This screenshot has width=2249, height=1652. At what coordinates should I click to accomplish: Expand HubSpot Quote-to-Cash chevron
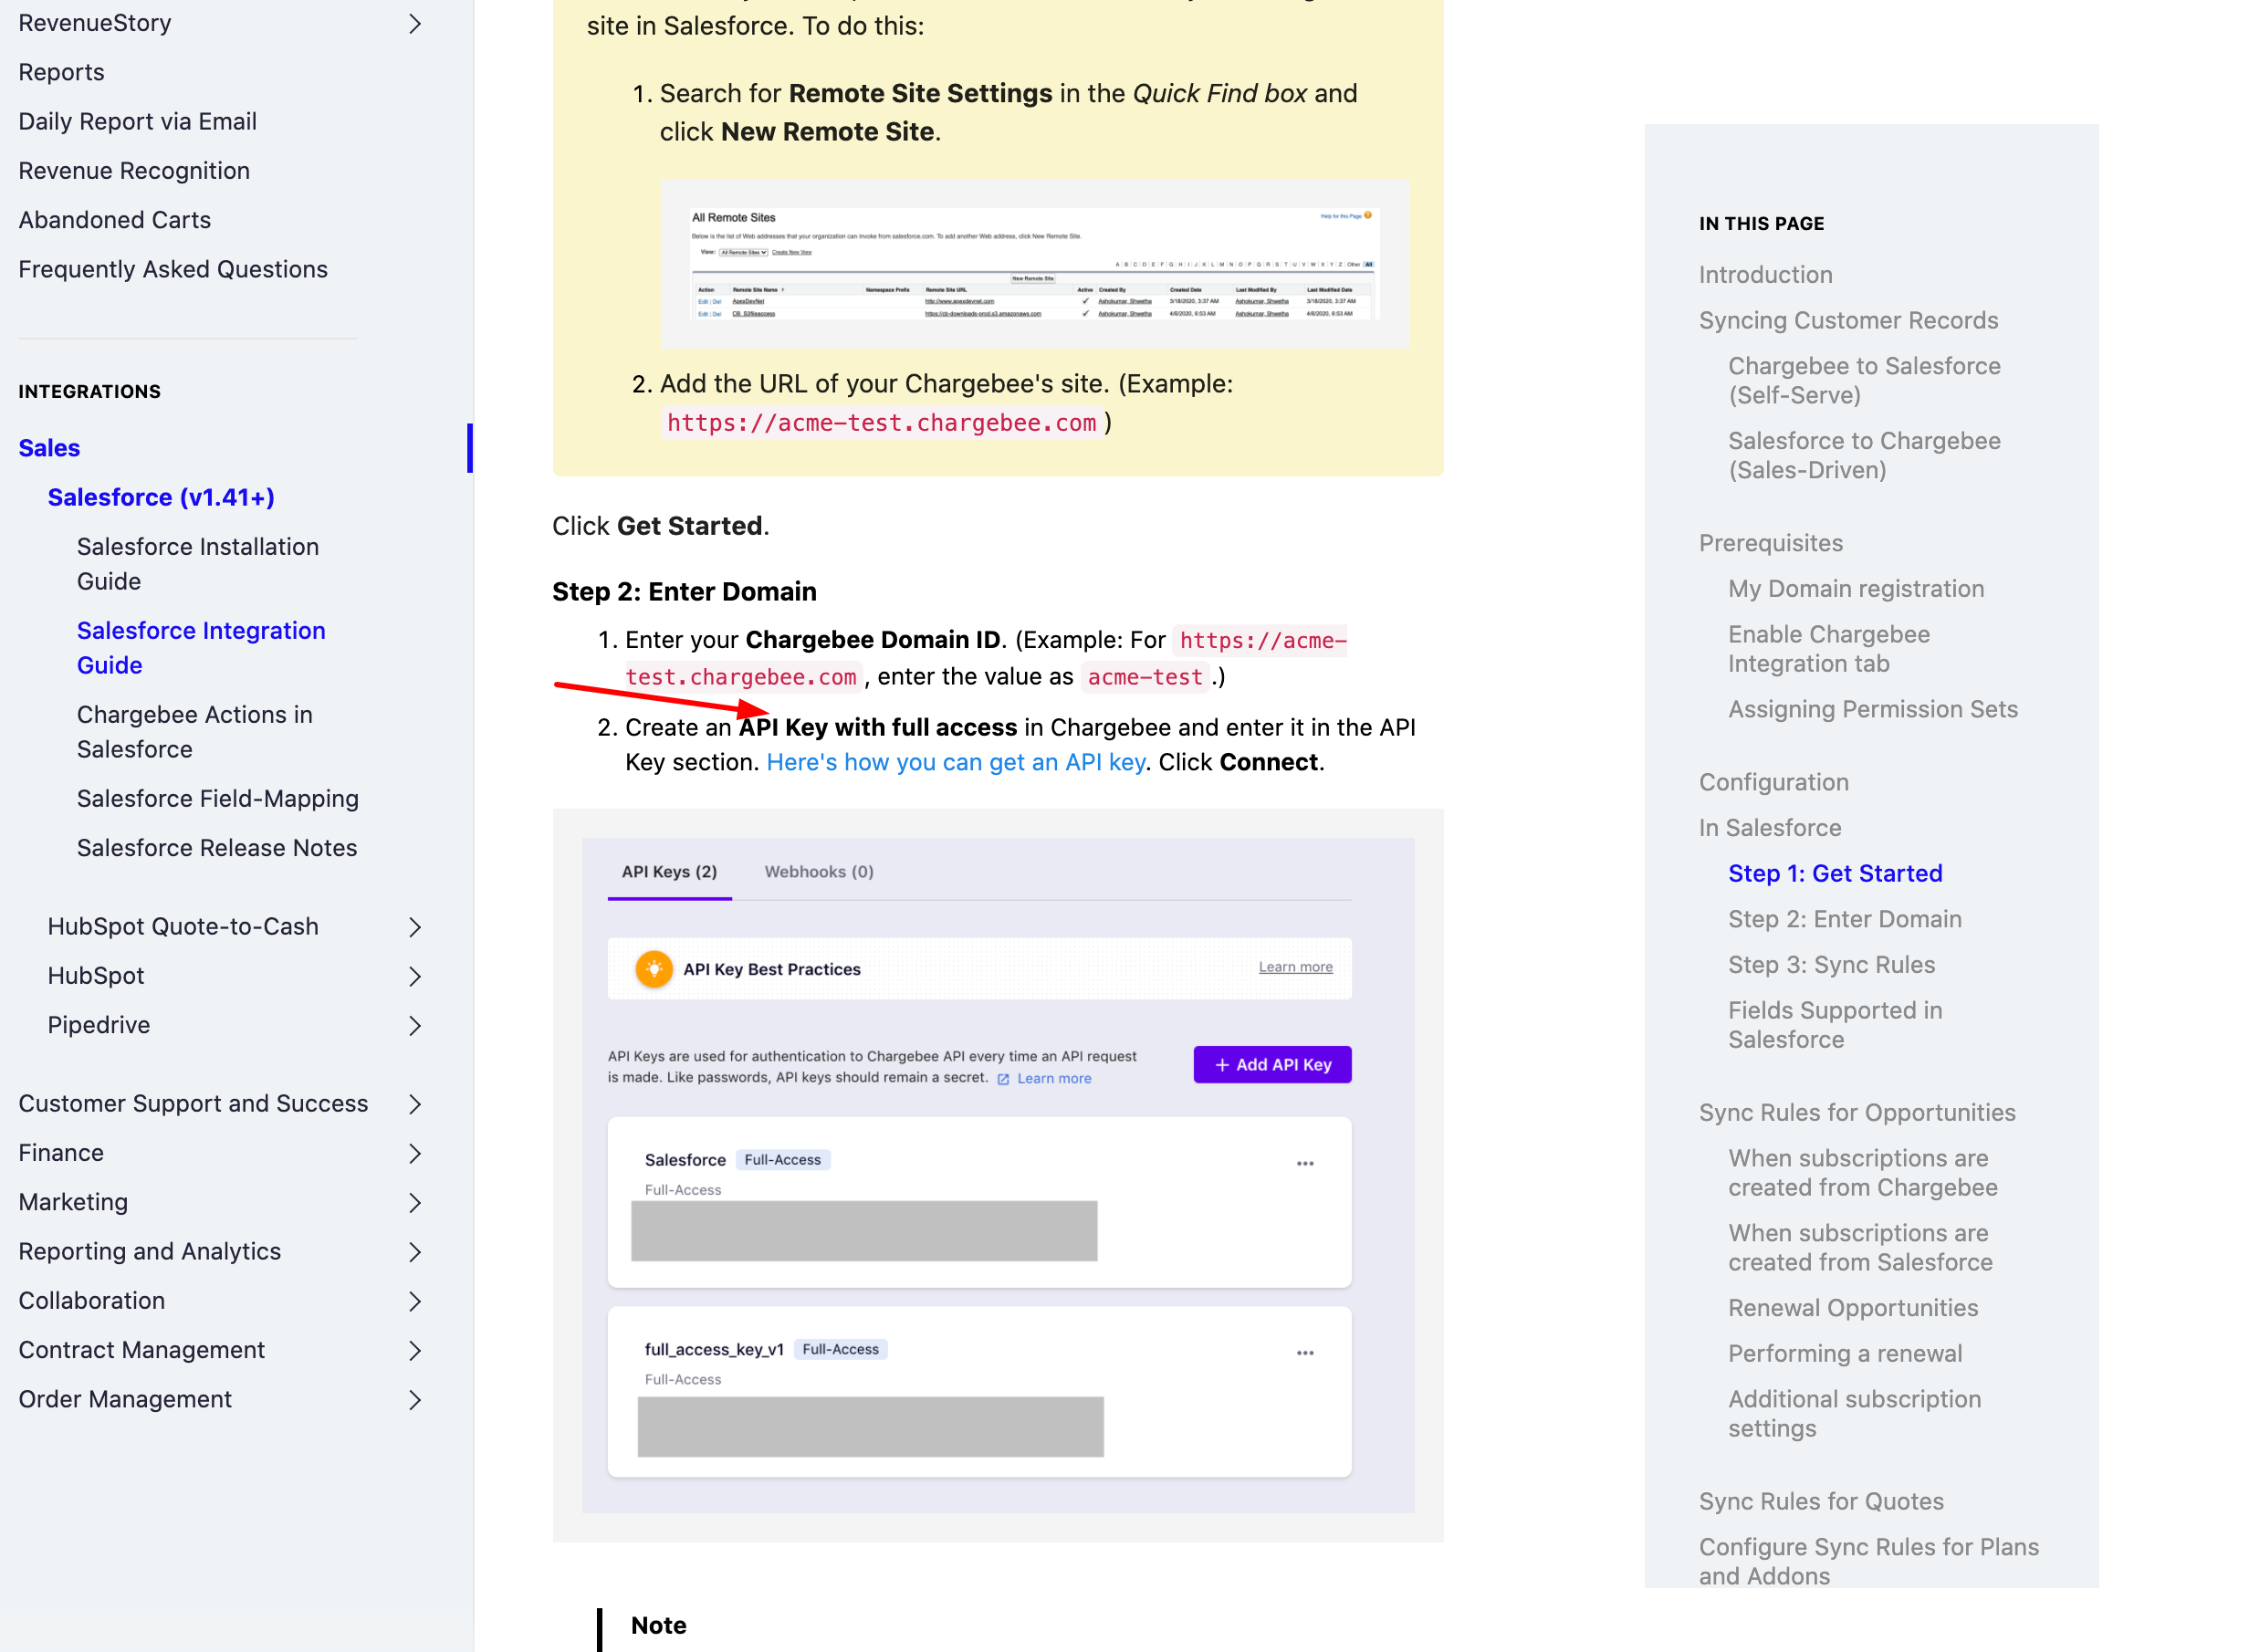(x=415, y=927)
